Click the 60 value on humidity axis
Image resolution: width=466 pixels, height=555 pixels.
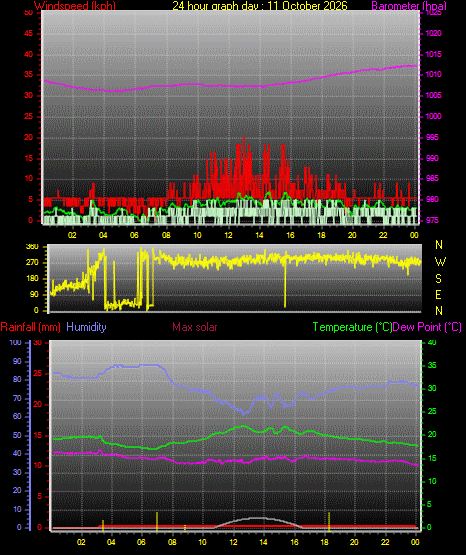pyautogui.click(x=17, y=417)
